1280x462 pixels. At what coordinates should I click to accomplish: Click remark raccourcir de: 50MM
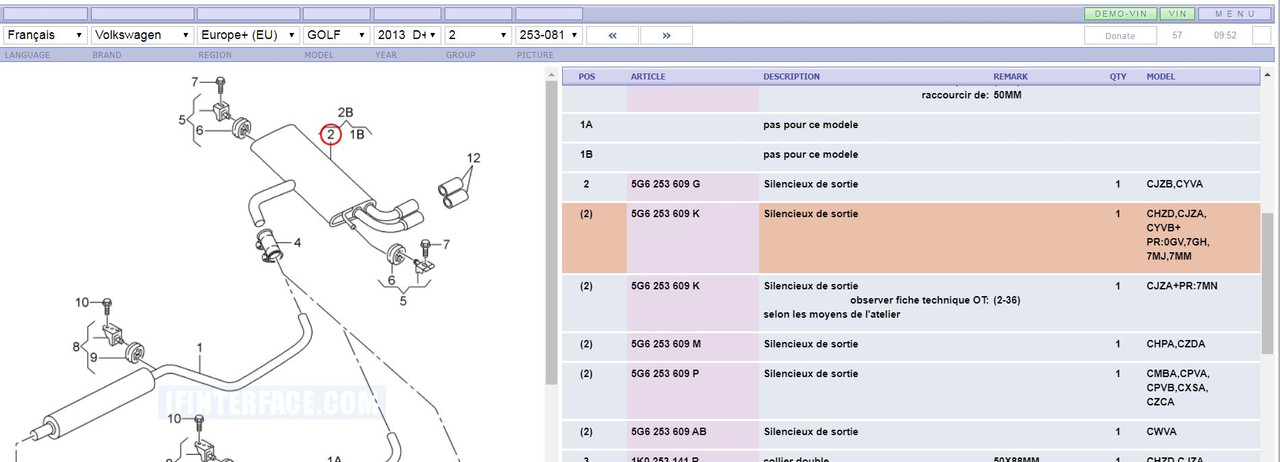pos(971,95)
